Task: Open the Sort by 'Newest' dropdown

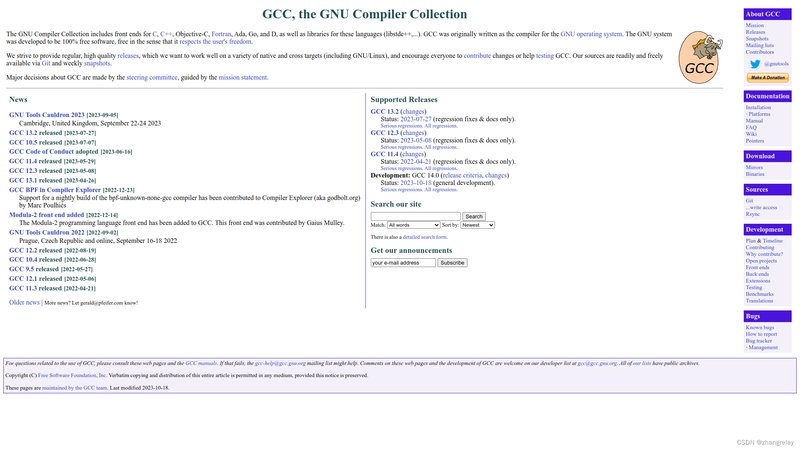Action: click(x=477, y=225)
